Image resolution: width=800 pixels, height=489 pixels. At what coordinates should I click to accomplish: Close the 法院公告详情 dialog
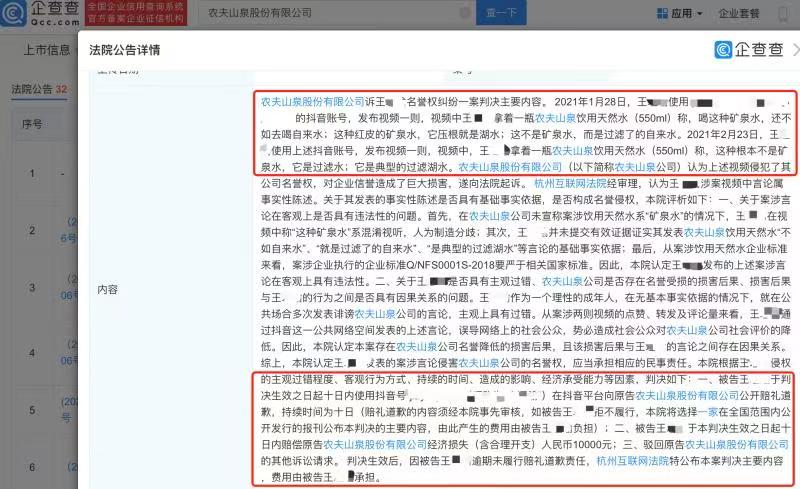coord(796,50)
